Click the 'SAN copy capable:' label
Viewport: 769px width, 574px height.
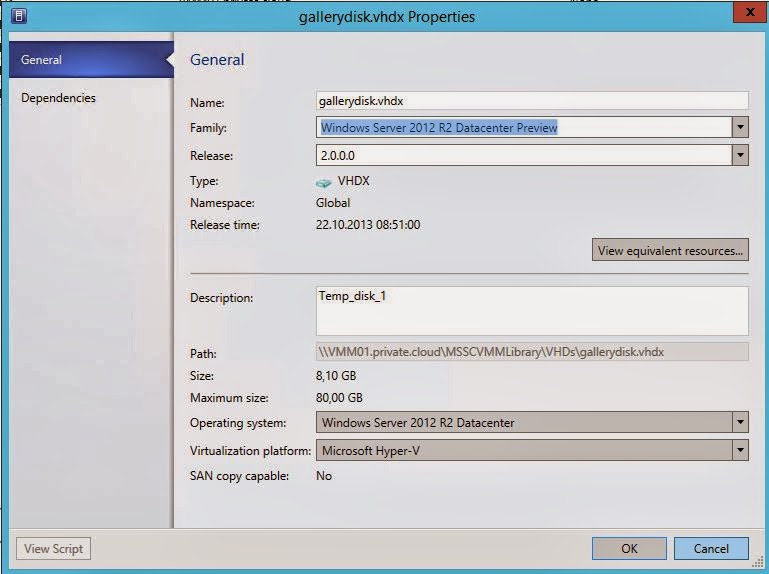pos(239,476)
